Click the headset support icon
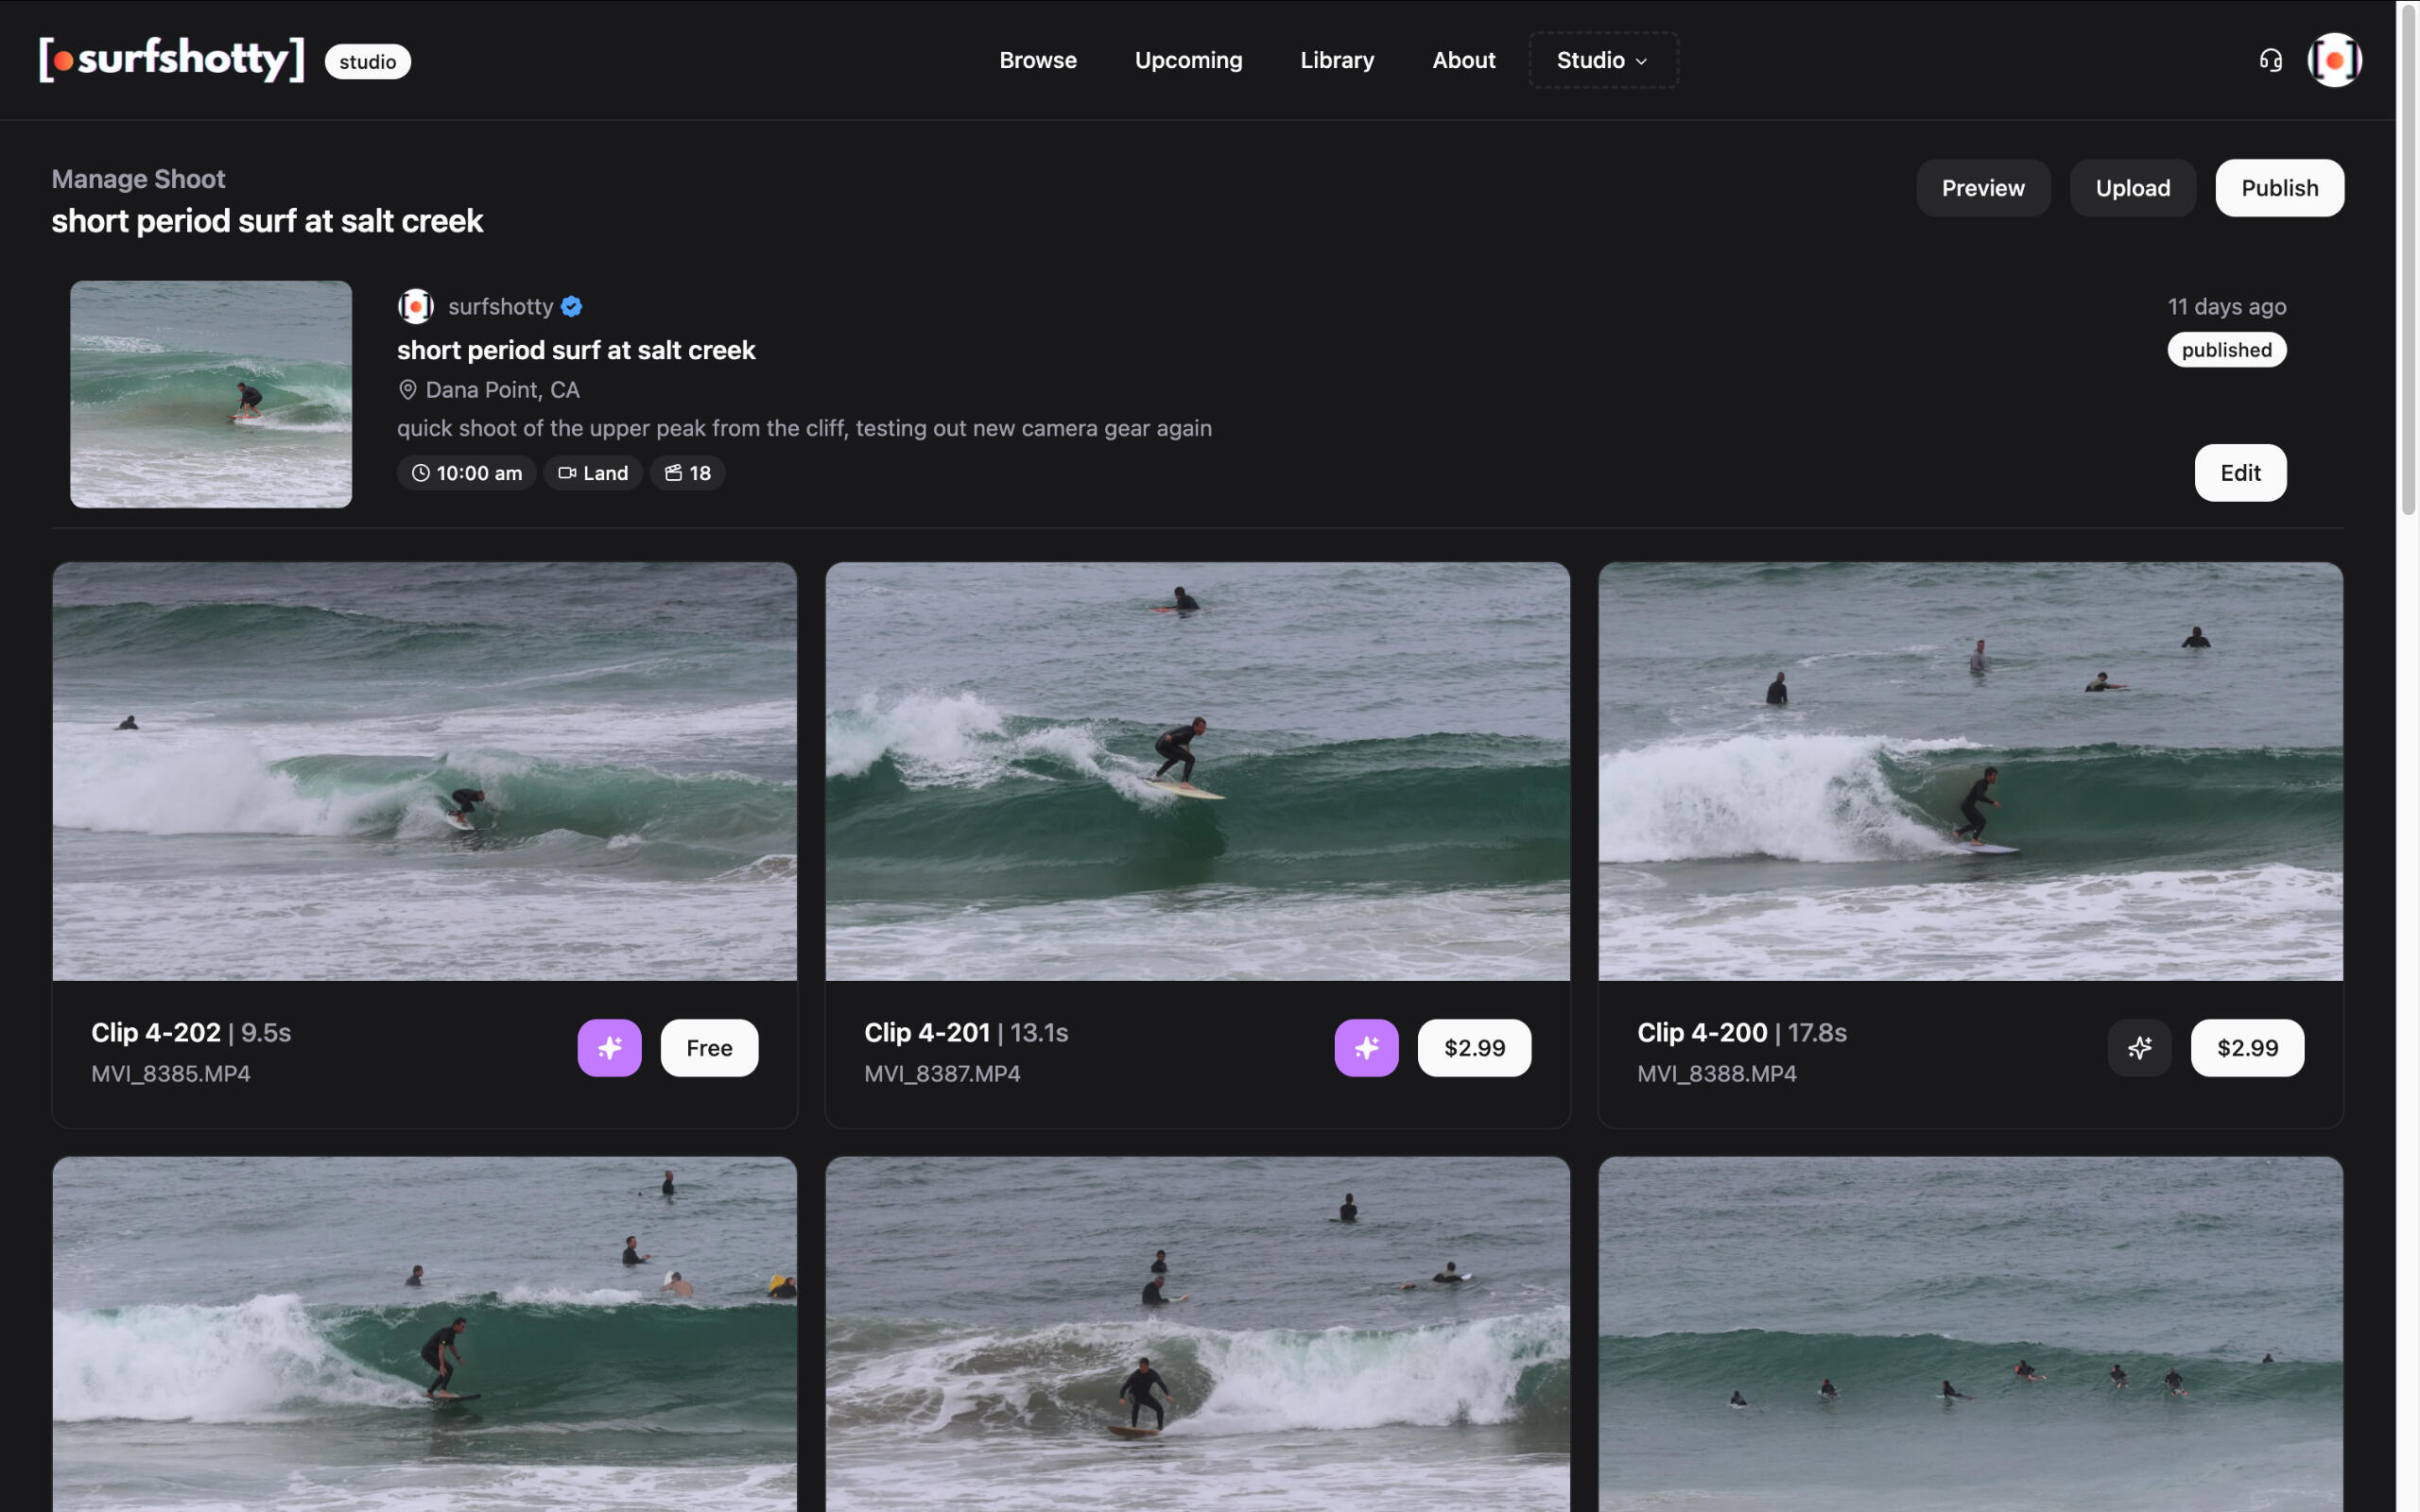The height and width of the screenshot is (1512, 2420). click(x=2270, y=61)
